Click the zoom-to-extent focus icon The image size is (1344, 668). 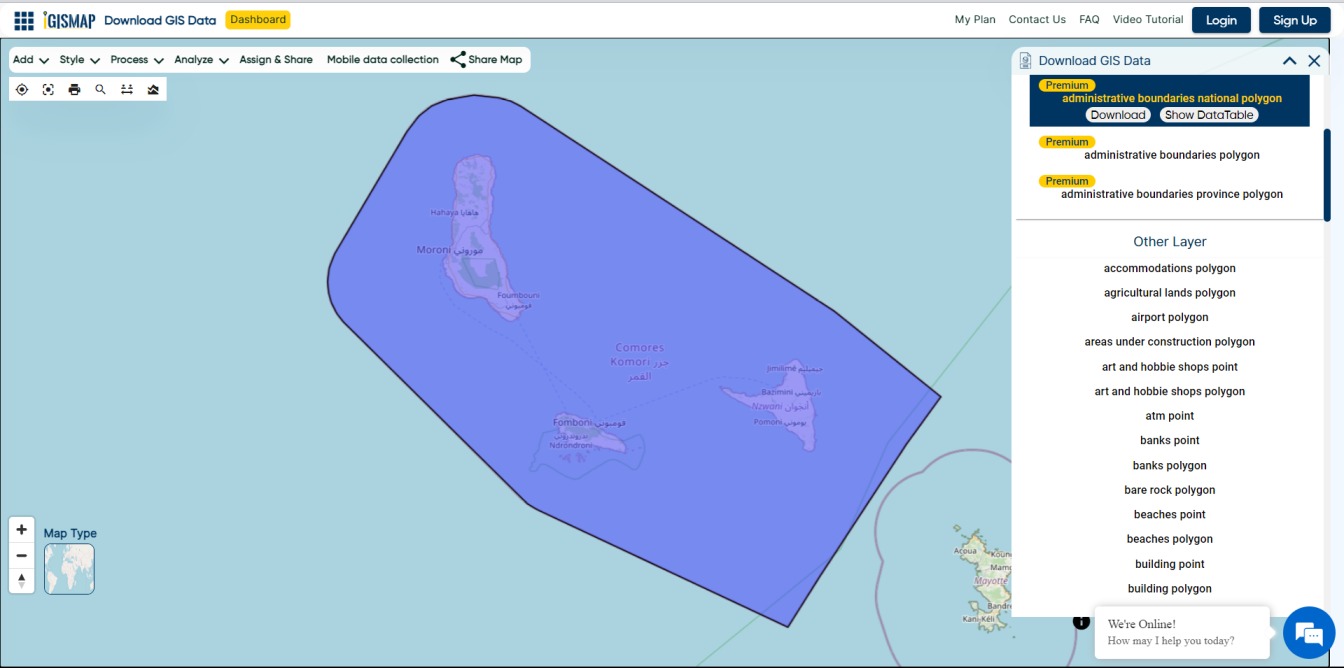(48, 89)
